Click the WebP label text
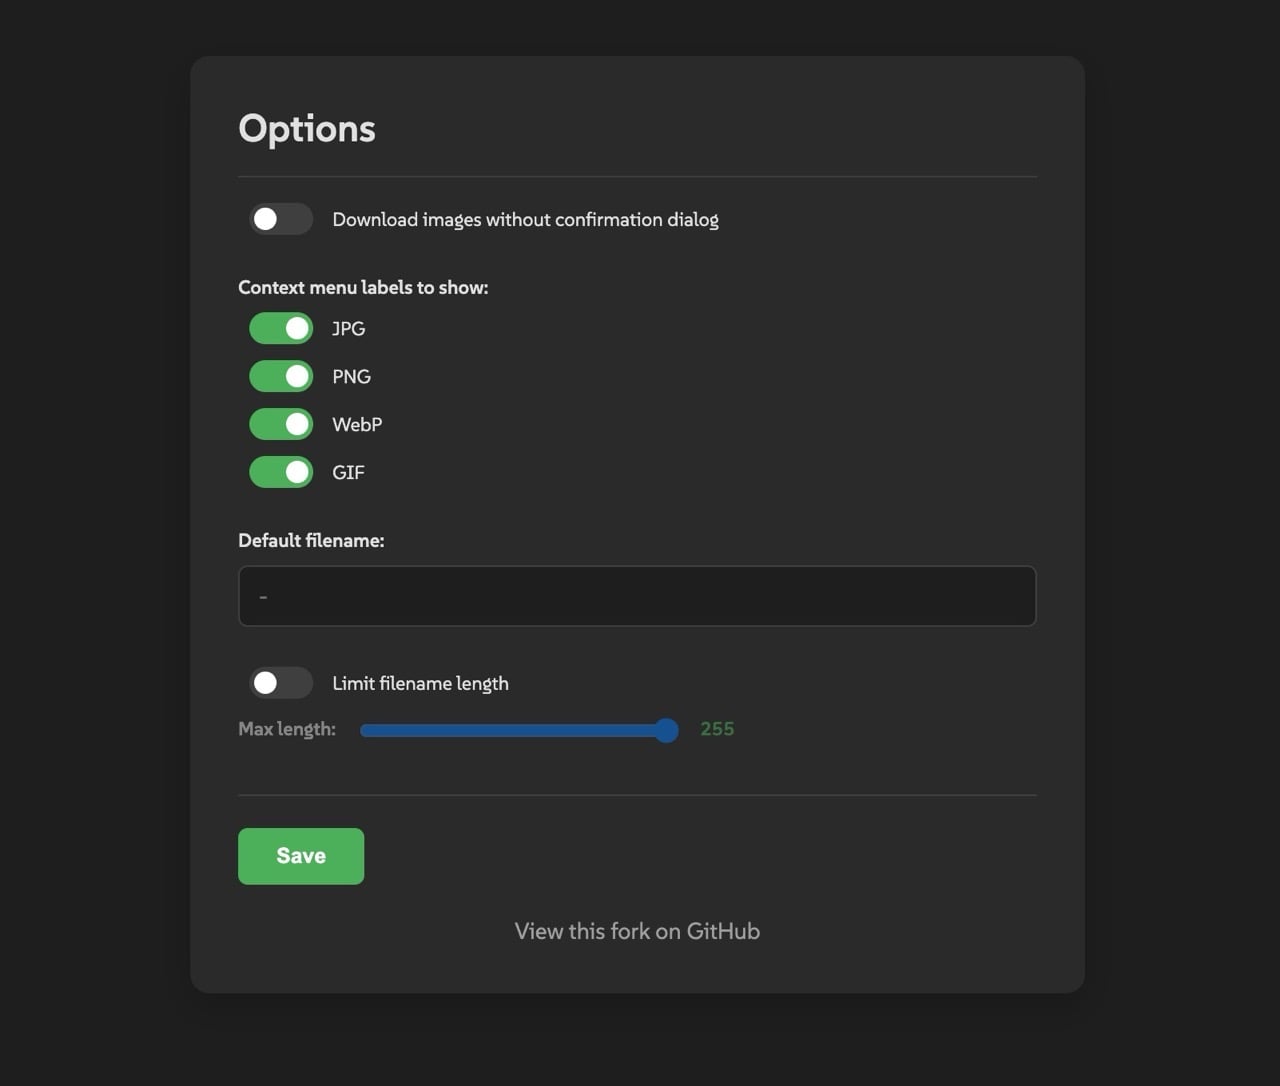 [357, 424]
